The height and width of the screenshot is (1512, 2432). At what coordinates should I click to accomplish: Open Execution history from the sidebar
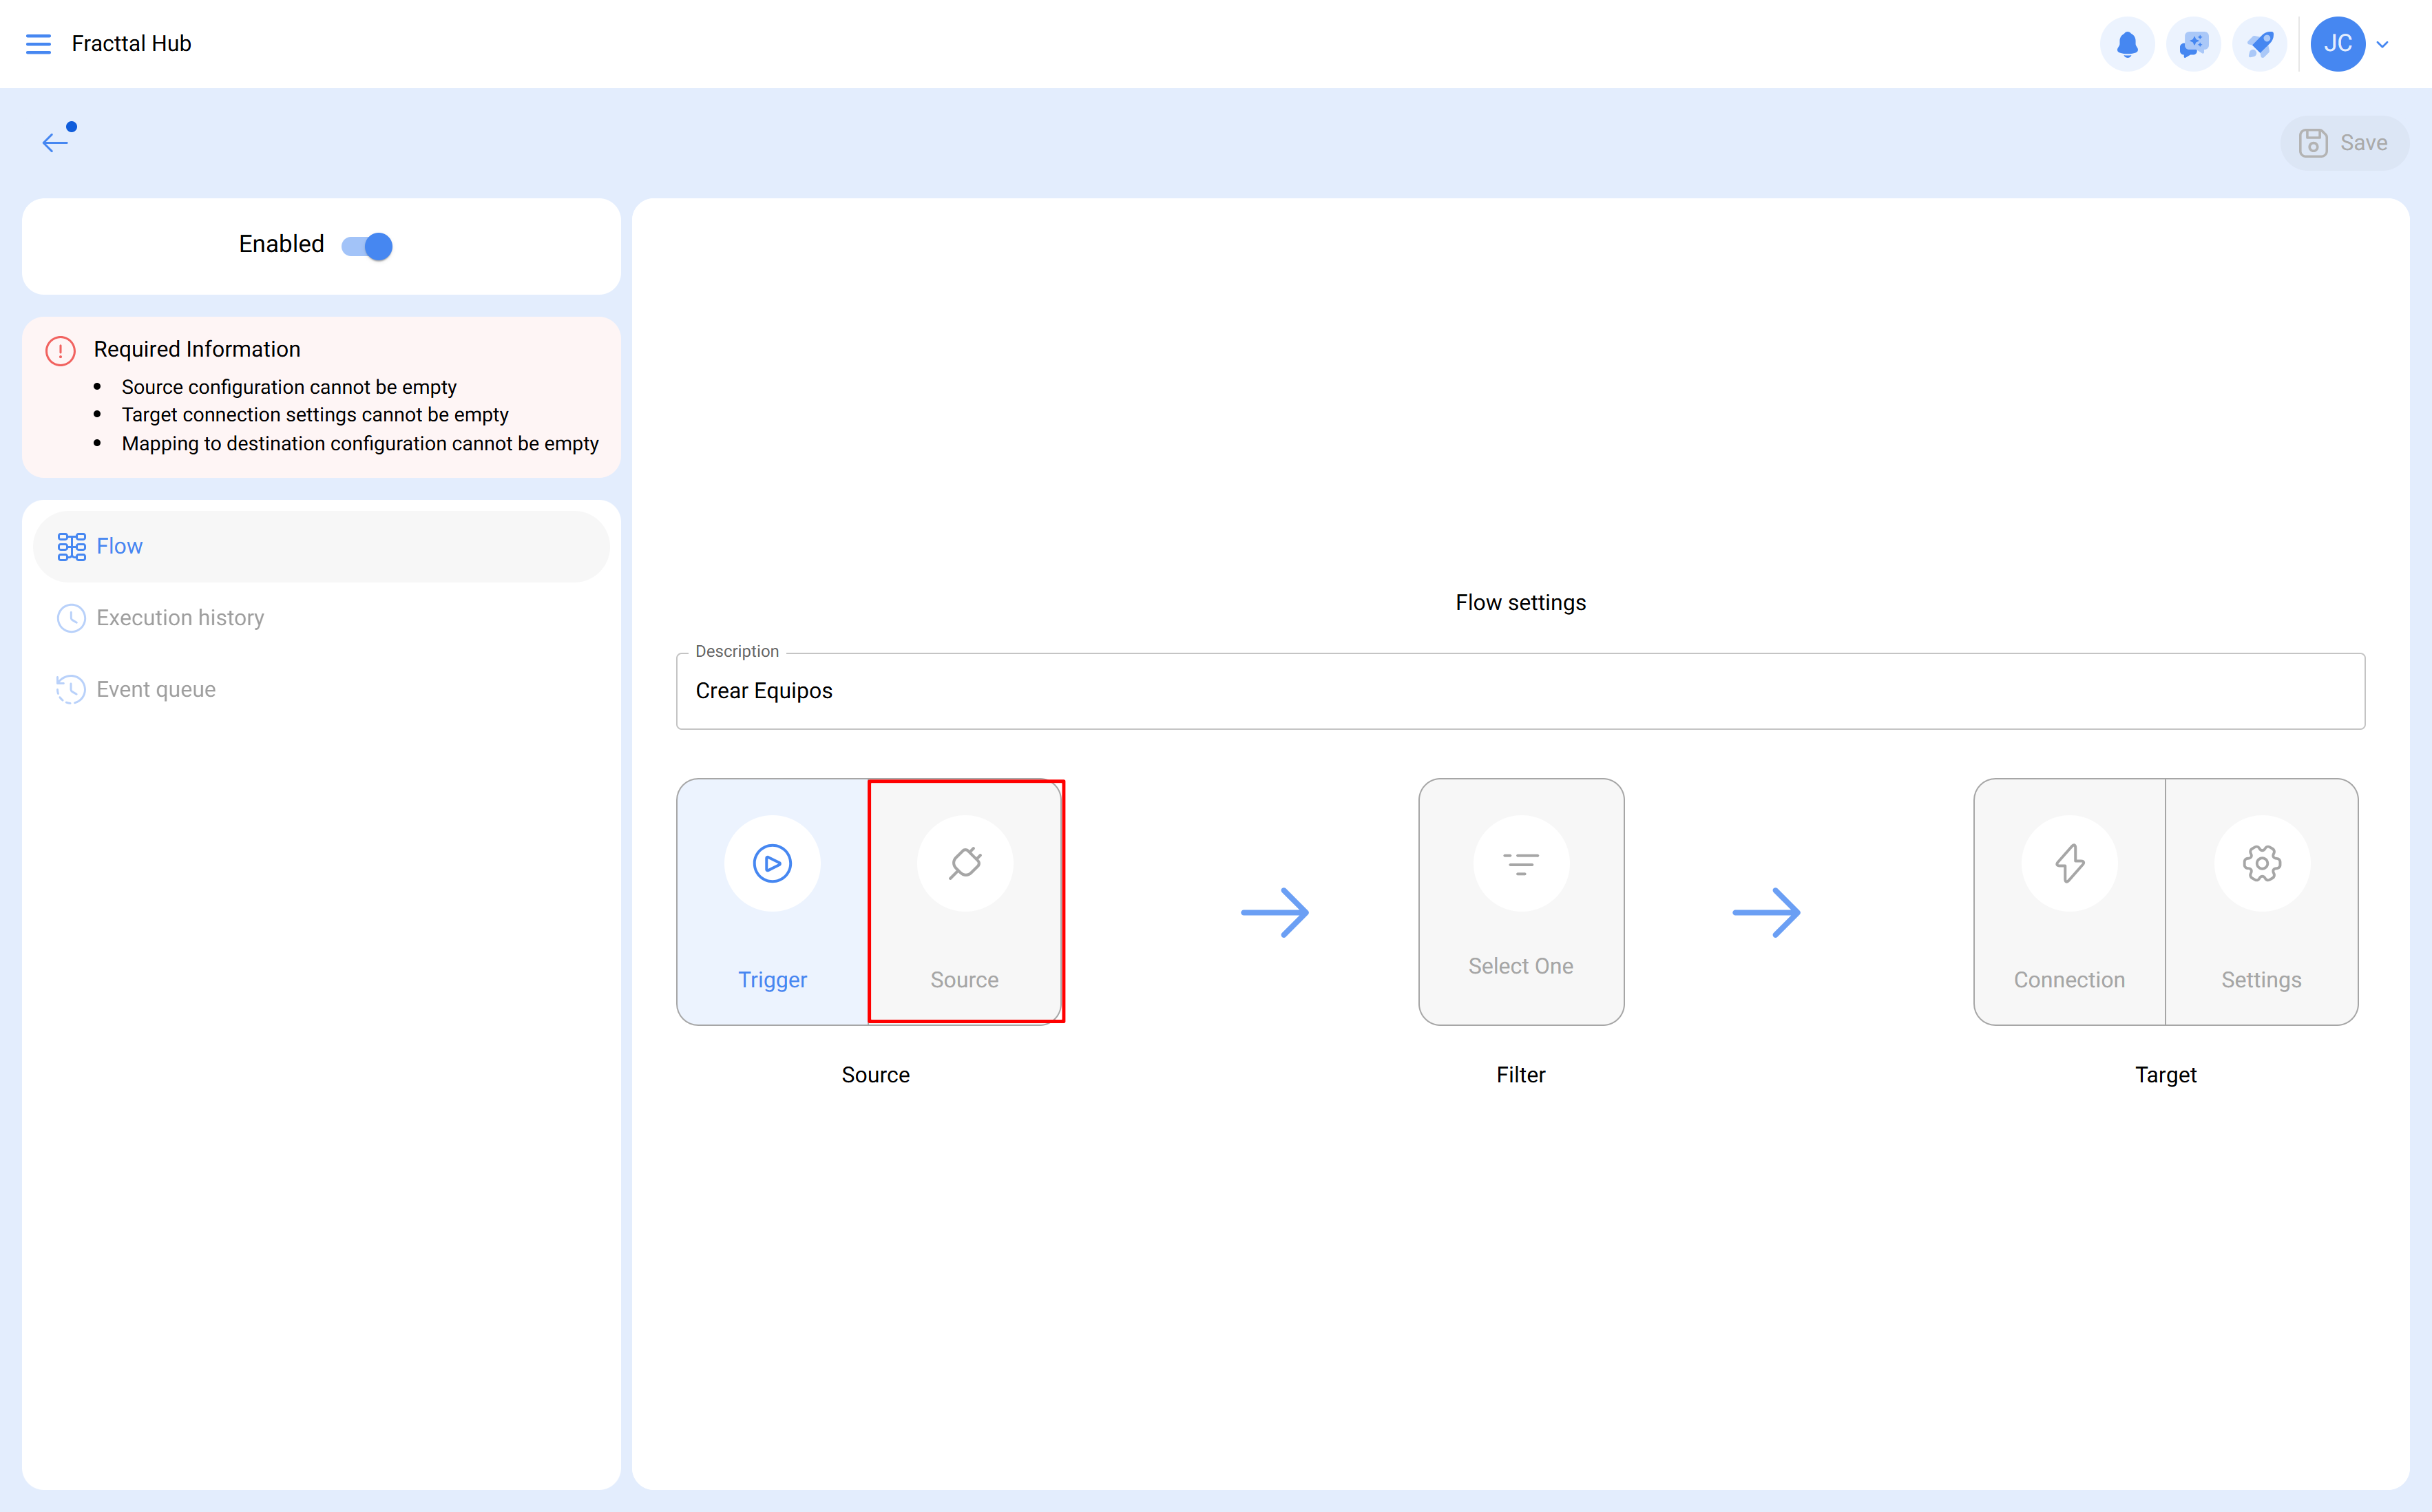[180, 617]
